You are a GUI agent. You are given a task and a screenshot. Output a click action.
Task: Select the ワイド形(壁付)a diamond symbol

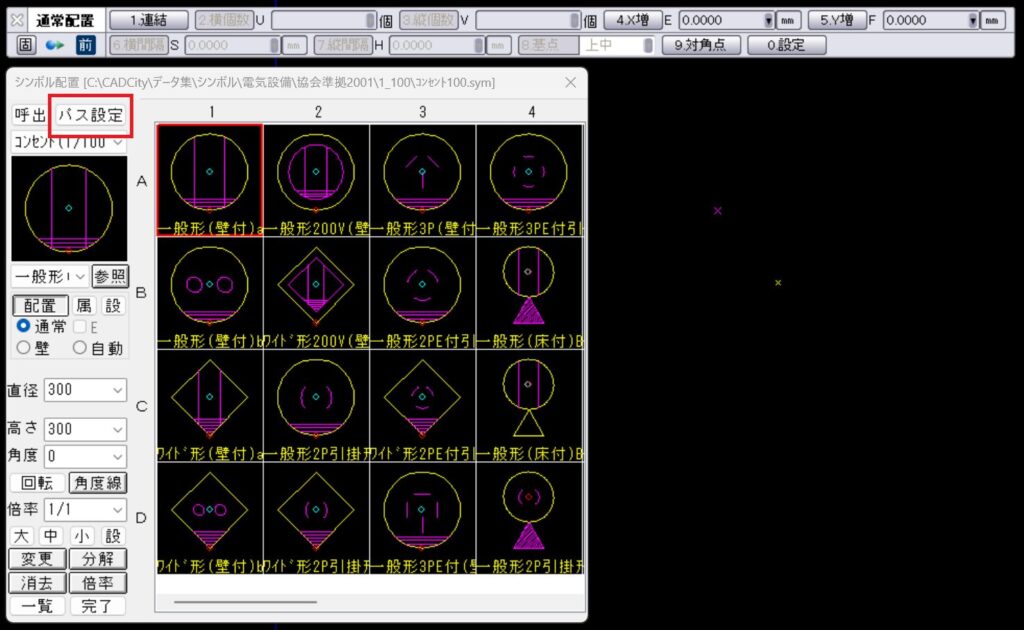[x=210, y=405]
